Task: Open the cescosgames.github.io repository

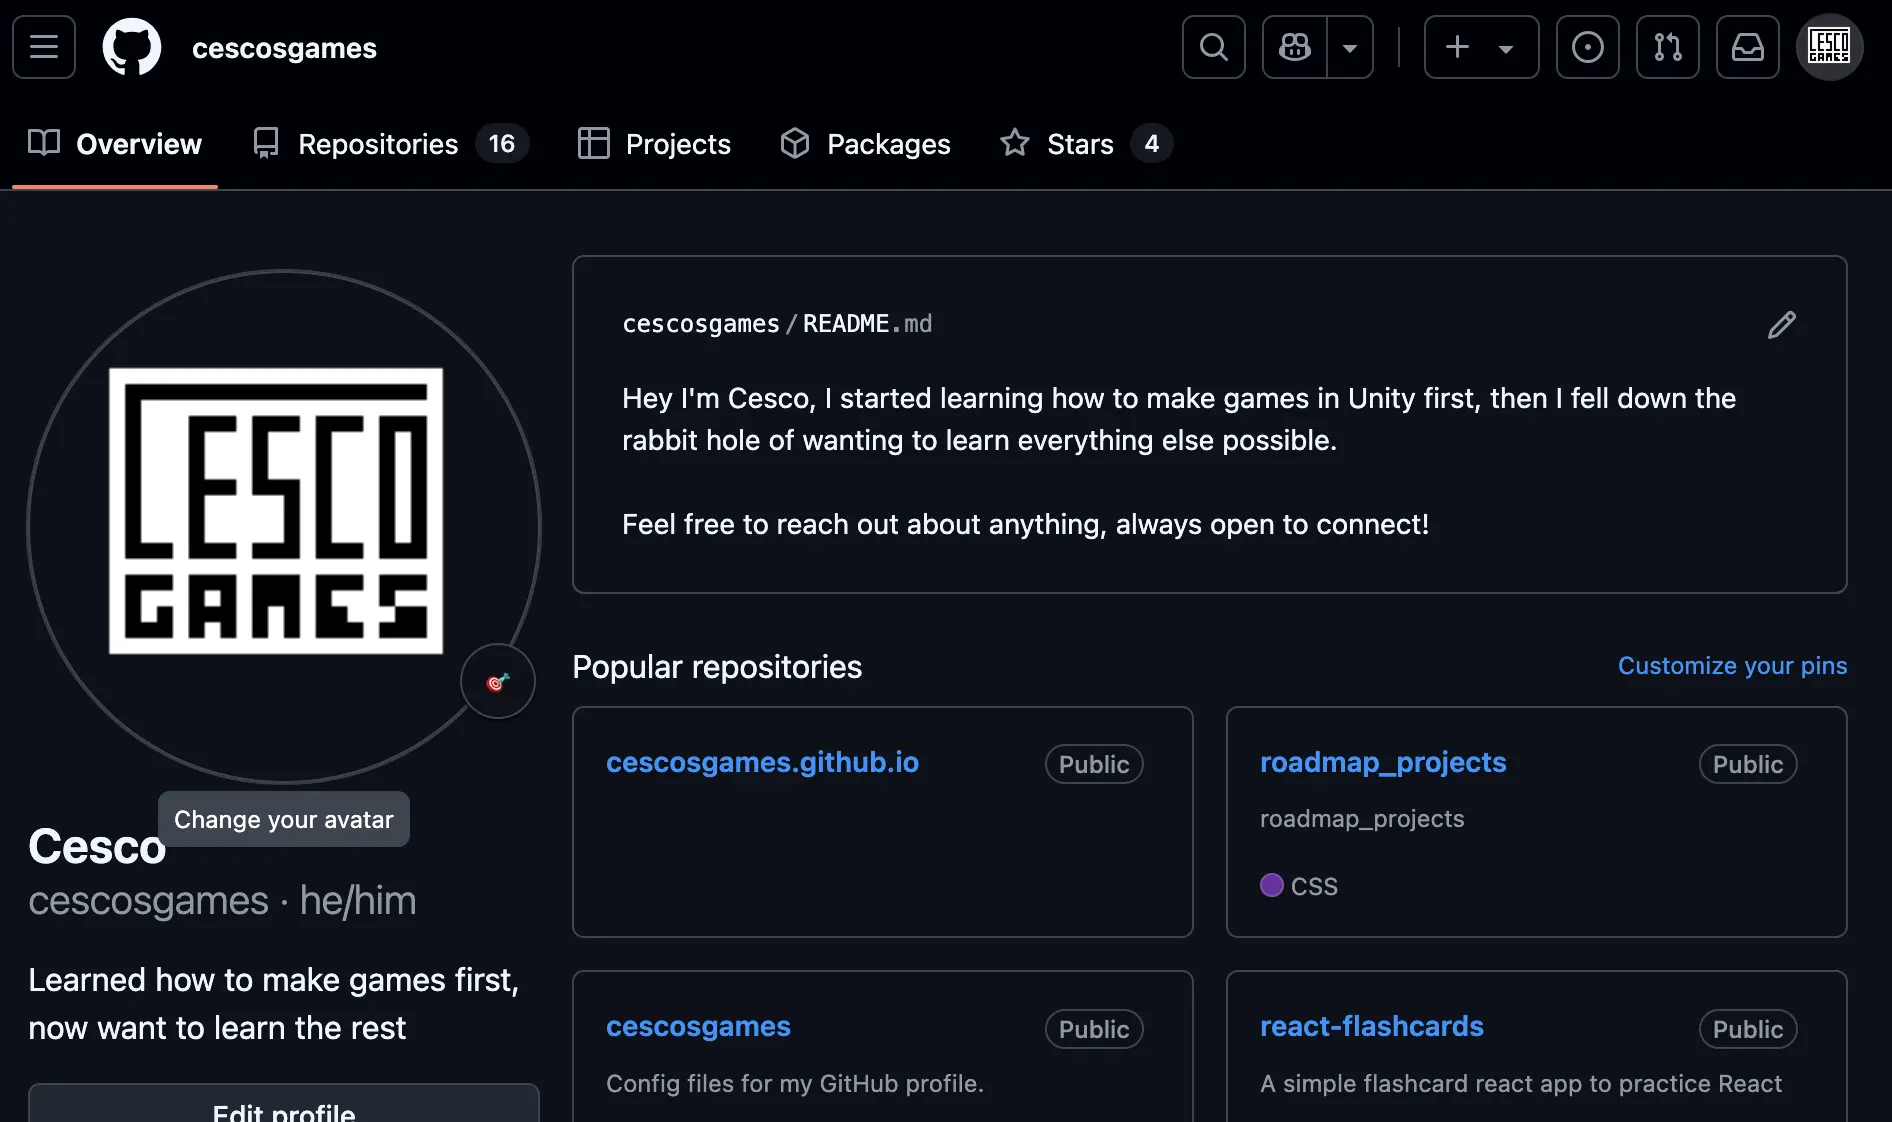Action: click(762, 763)
